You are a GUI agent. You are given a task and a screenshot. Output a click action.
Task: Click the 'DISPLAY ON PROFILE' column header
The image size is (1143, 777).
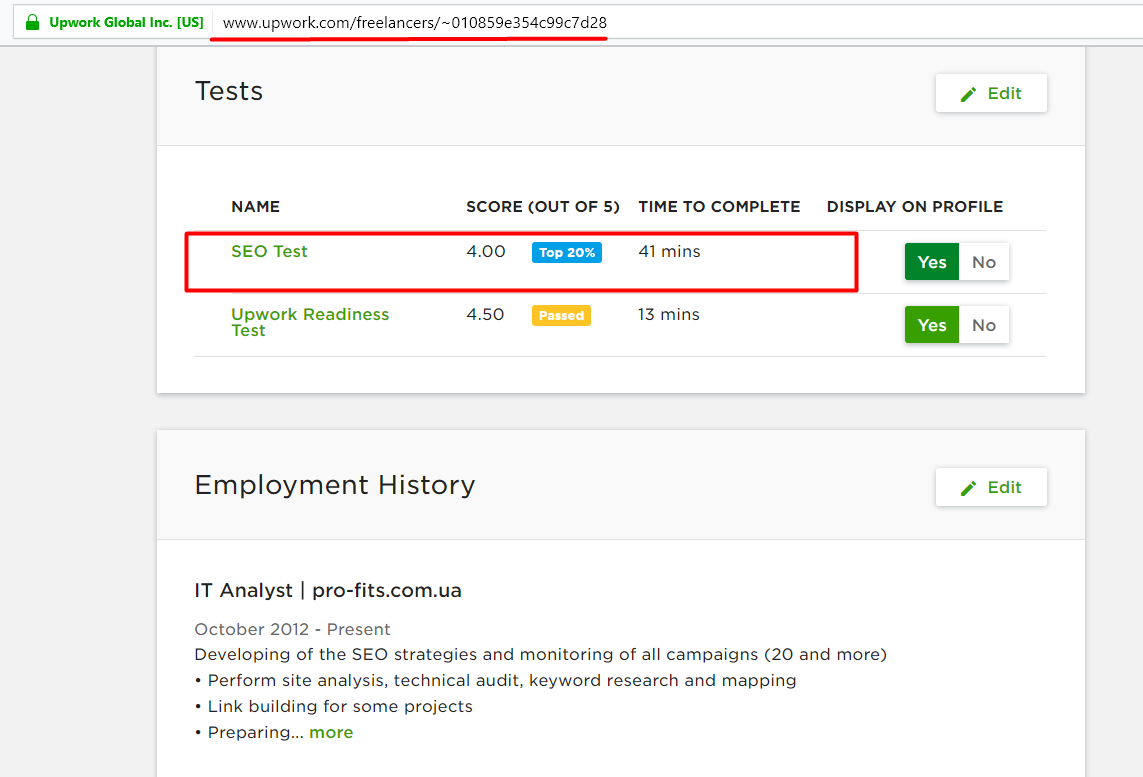pos(915,207)
